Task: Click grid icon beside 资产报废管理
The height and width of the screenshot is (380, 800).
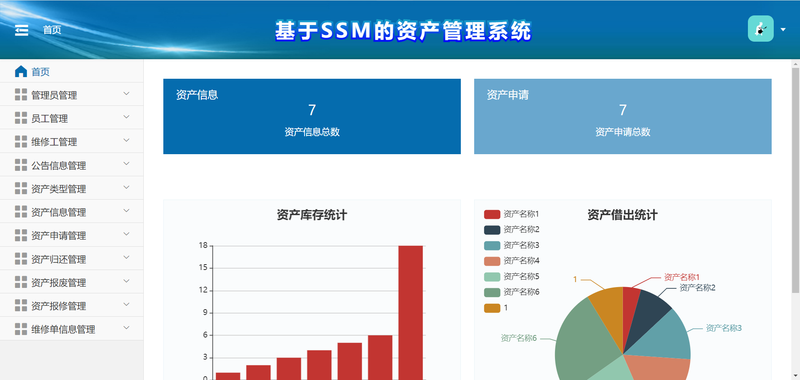Action: point(21,282)
